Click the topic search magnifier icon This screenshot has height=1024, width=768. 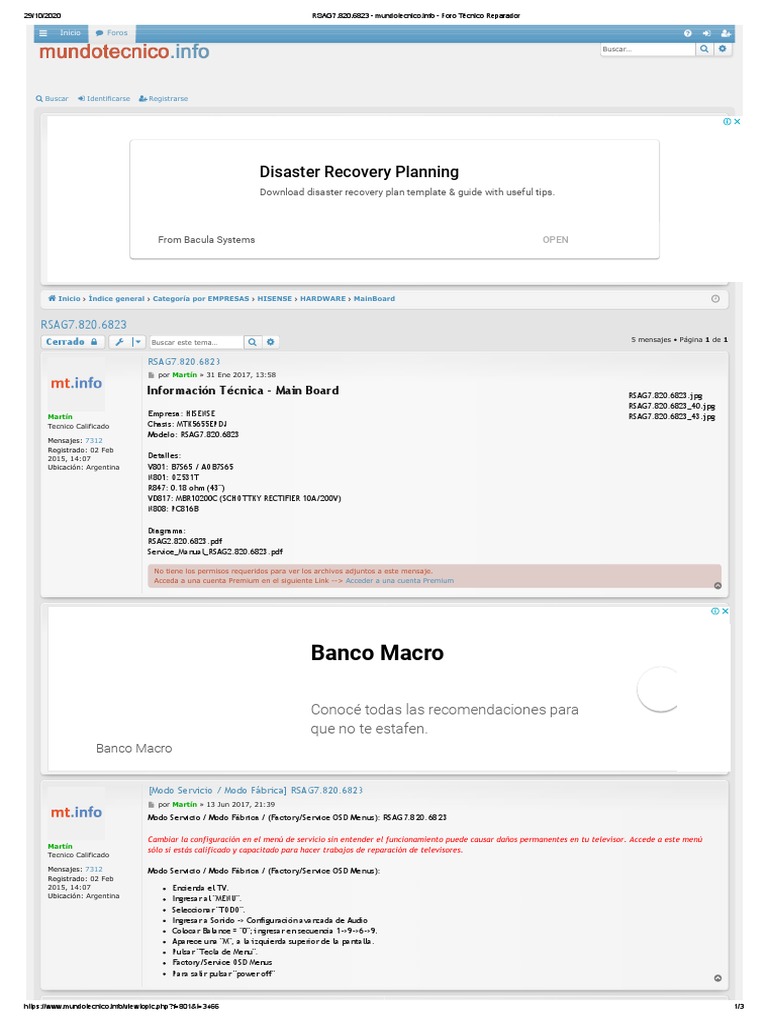click(252, 342)
